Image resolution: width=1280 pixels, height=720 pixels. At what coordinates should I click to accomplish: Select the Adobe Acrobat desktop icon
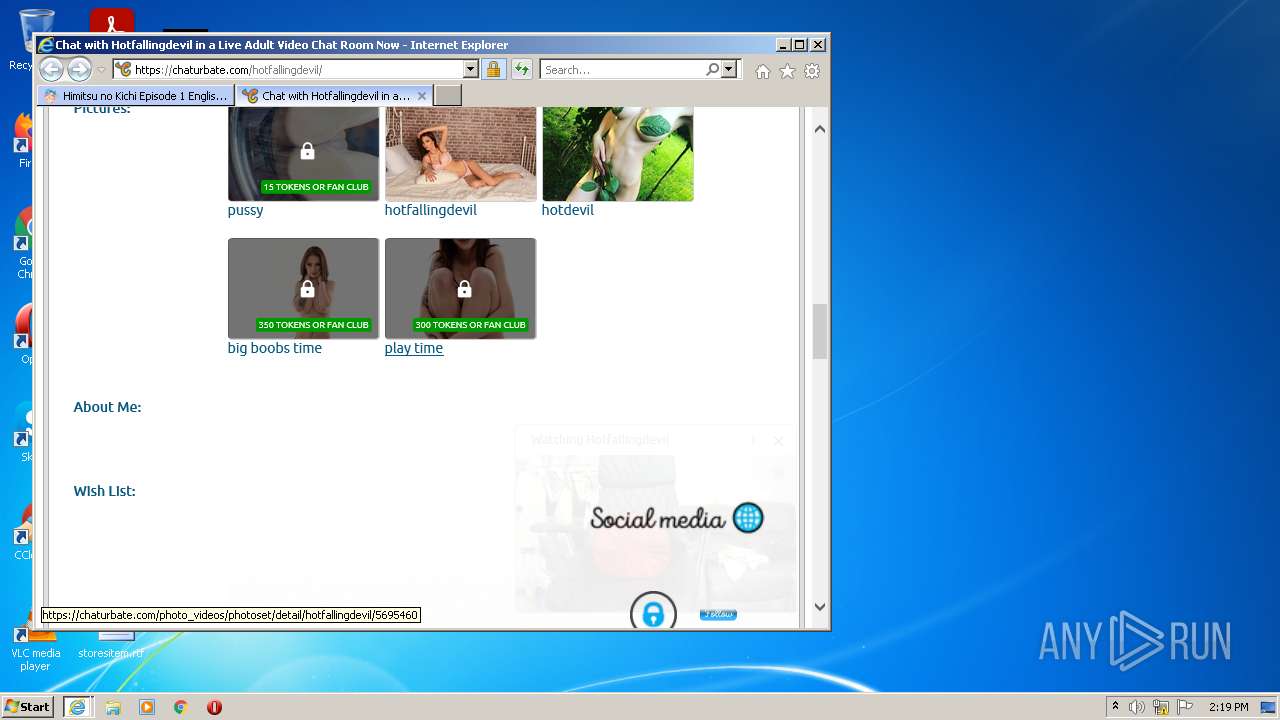pyautogui.click(x=111, y=21)
